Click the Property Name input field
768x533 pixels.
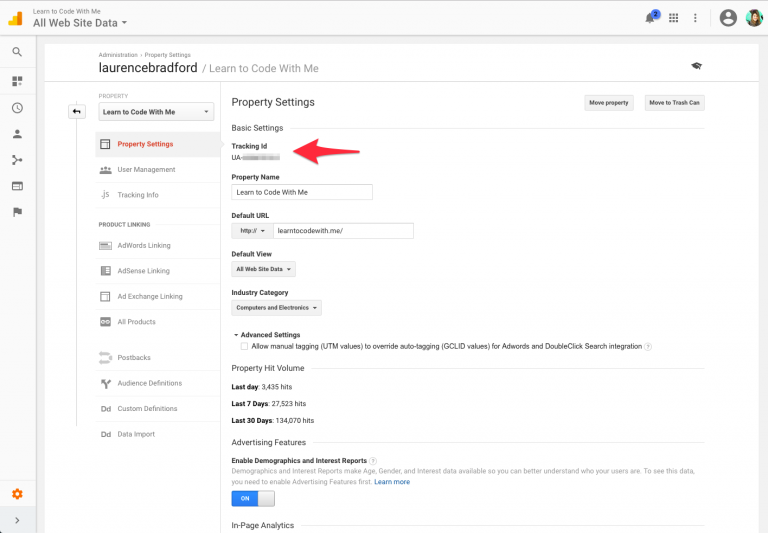[302, 192]
